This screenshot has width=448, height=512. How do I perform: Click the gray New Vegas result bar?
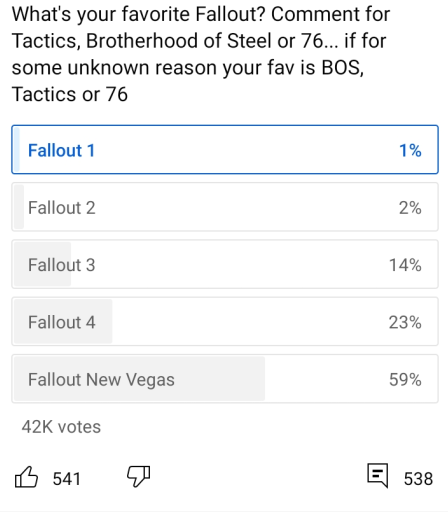pyautogui.click(x=139, y=379)
